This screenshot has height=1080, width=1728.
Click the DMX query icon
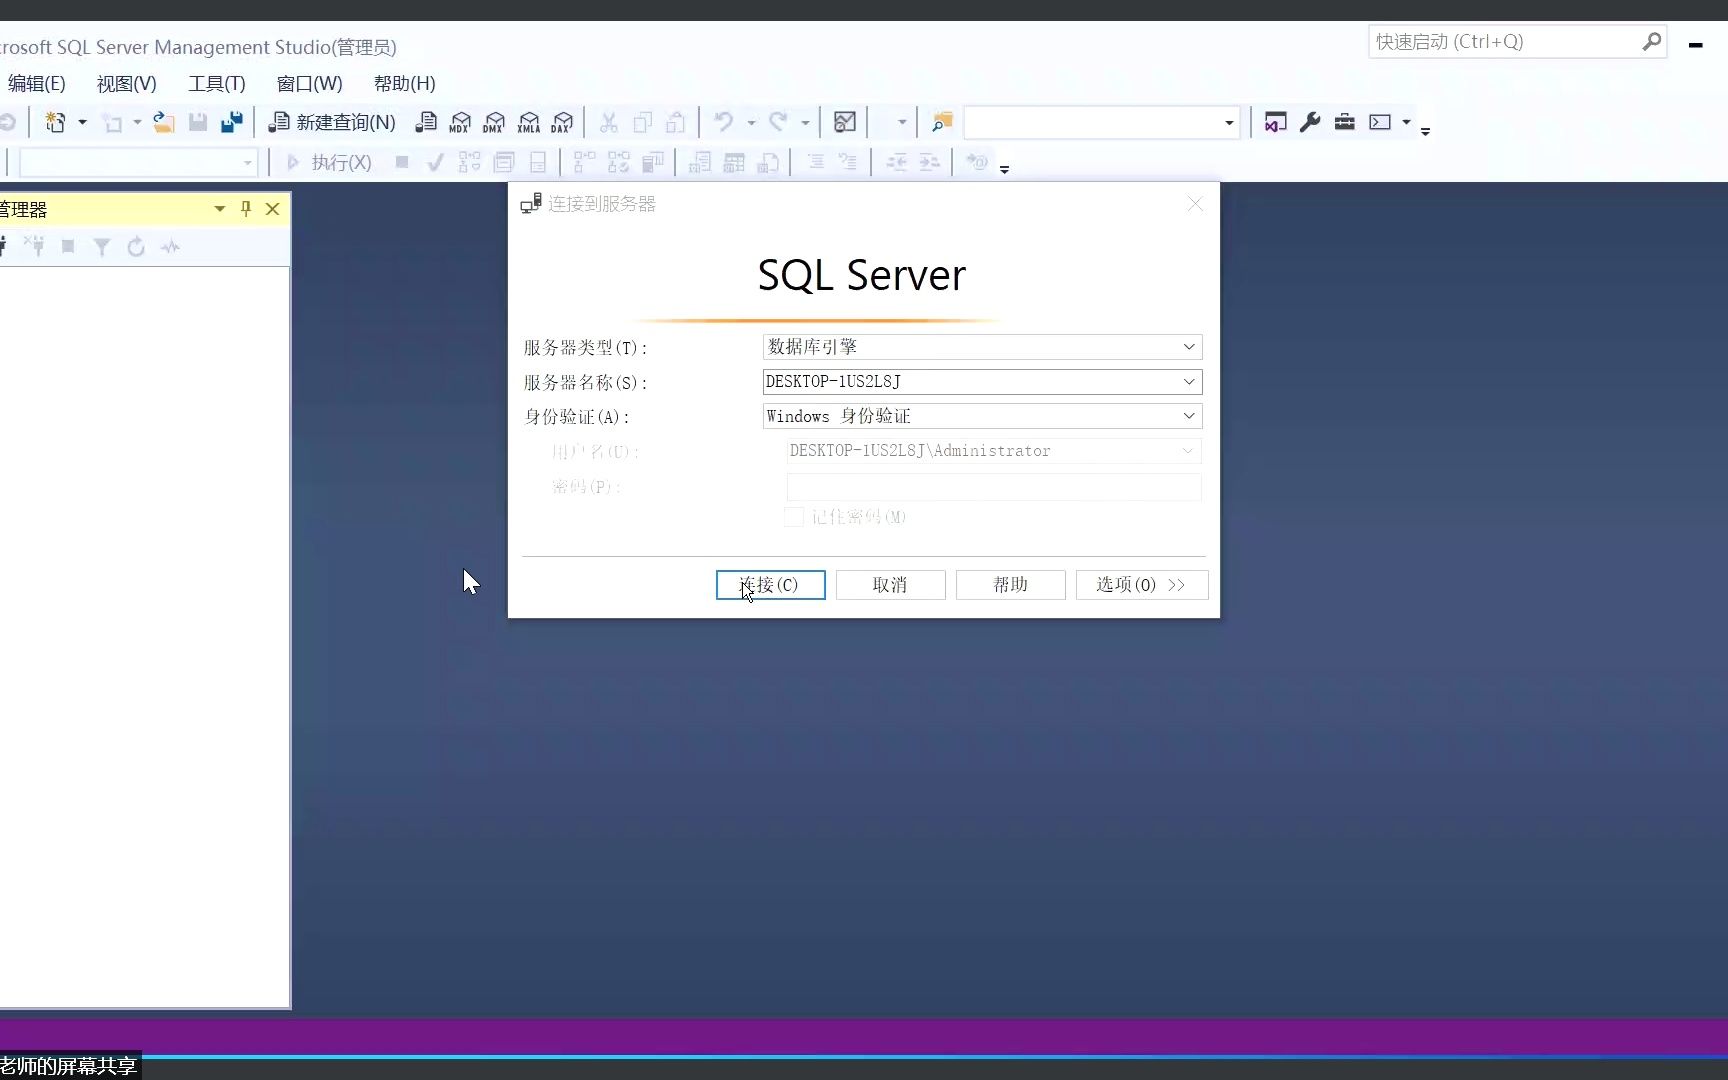tap(494, 122)
